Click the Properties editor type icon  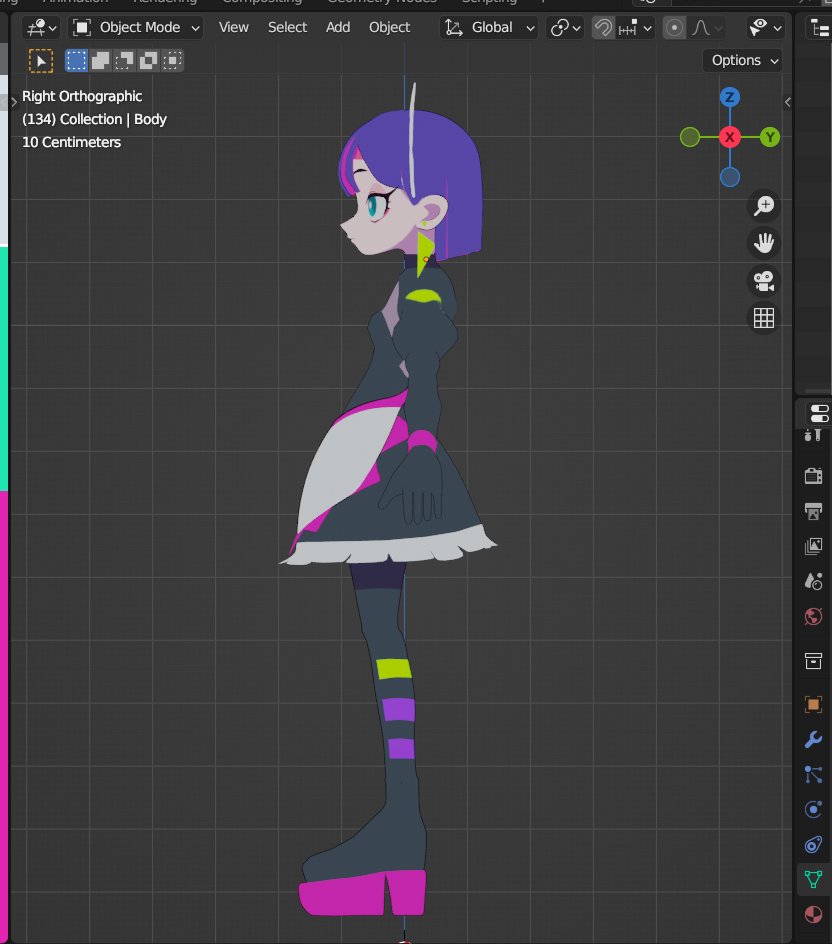(x=819, y=414)
